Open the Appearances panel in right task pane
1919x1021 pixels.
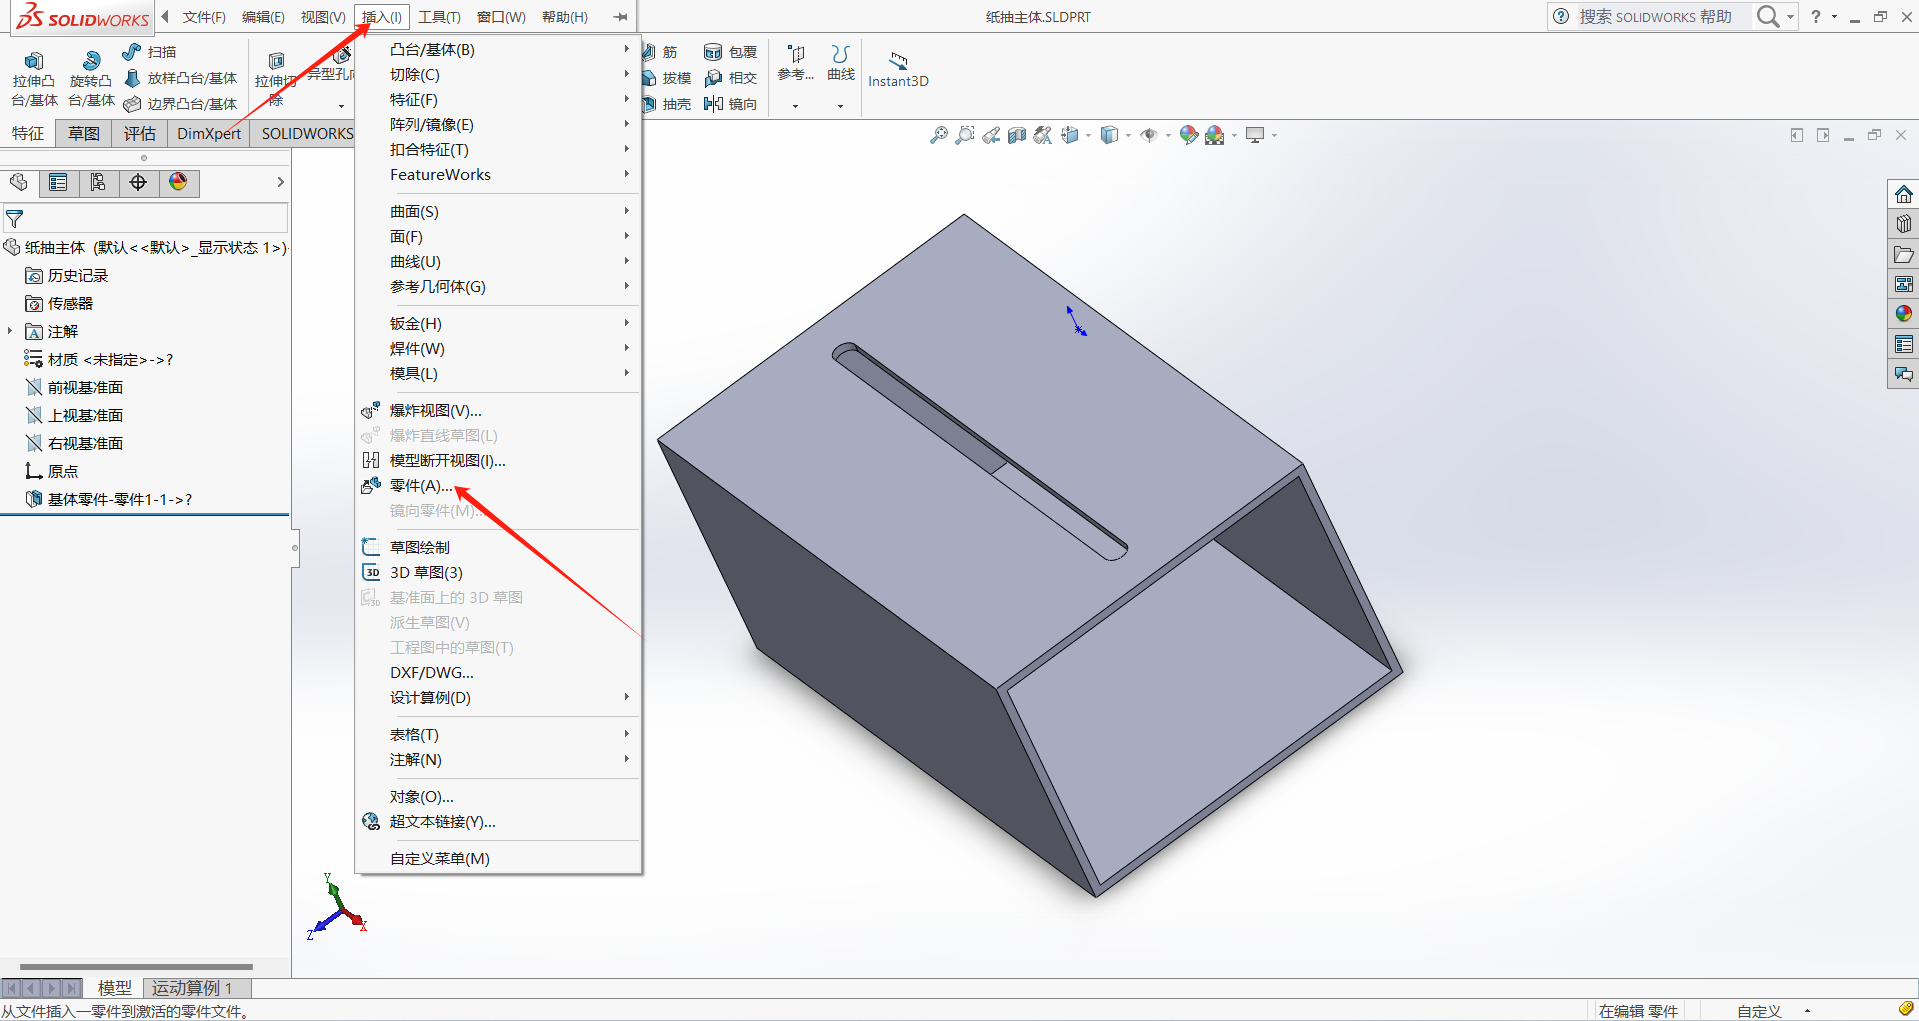(1903, 314)
